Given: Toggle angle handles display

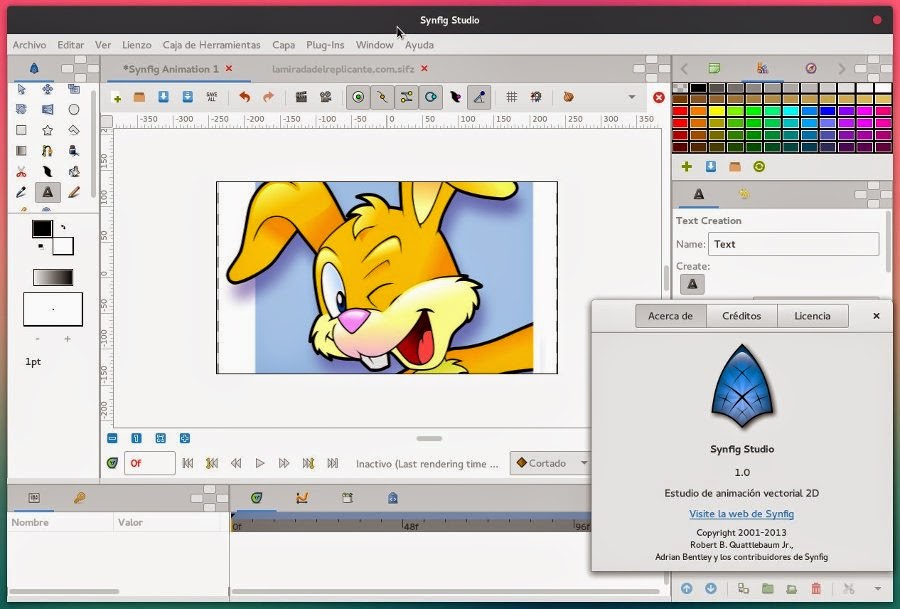Looking at the screenshot, I should 479,98.
